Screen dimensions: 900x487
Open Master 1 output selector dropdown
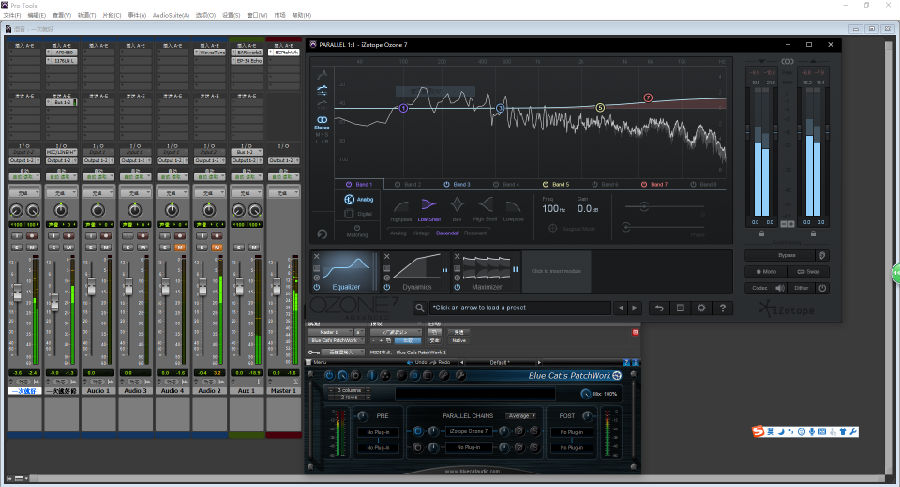283,160
